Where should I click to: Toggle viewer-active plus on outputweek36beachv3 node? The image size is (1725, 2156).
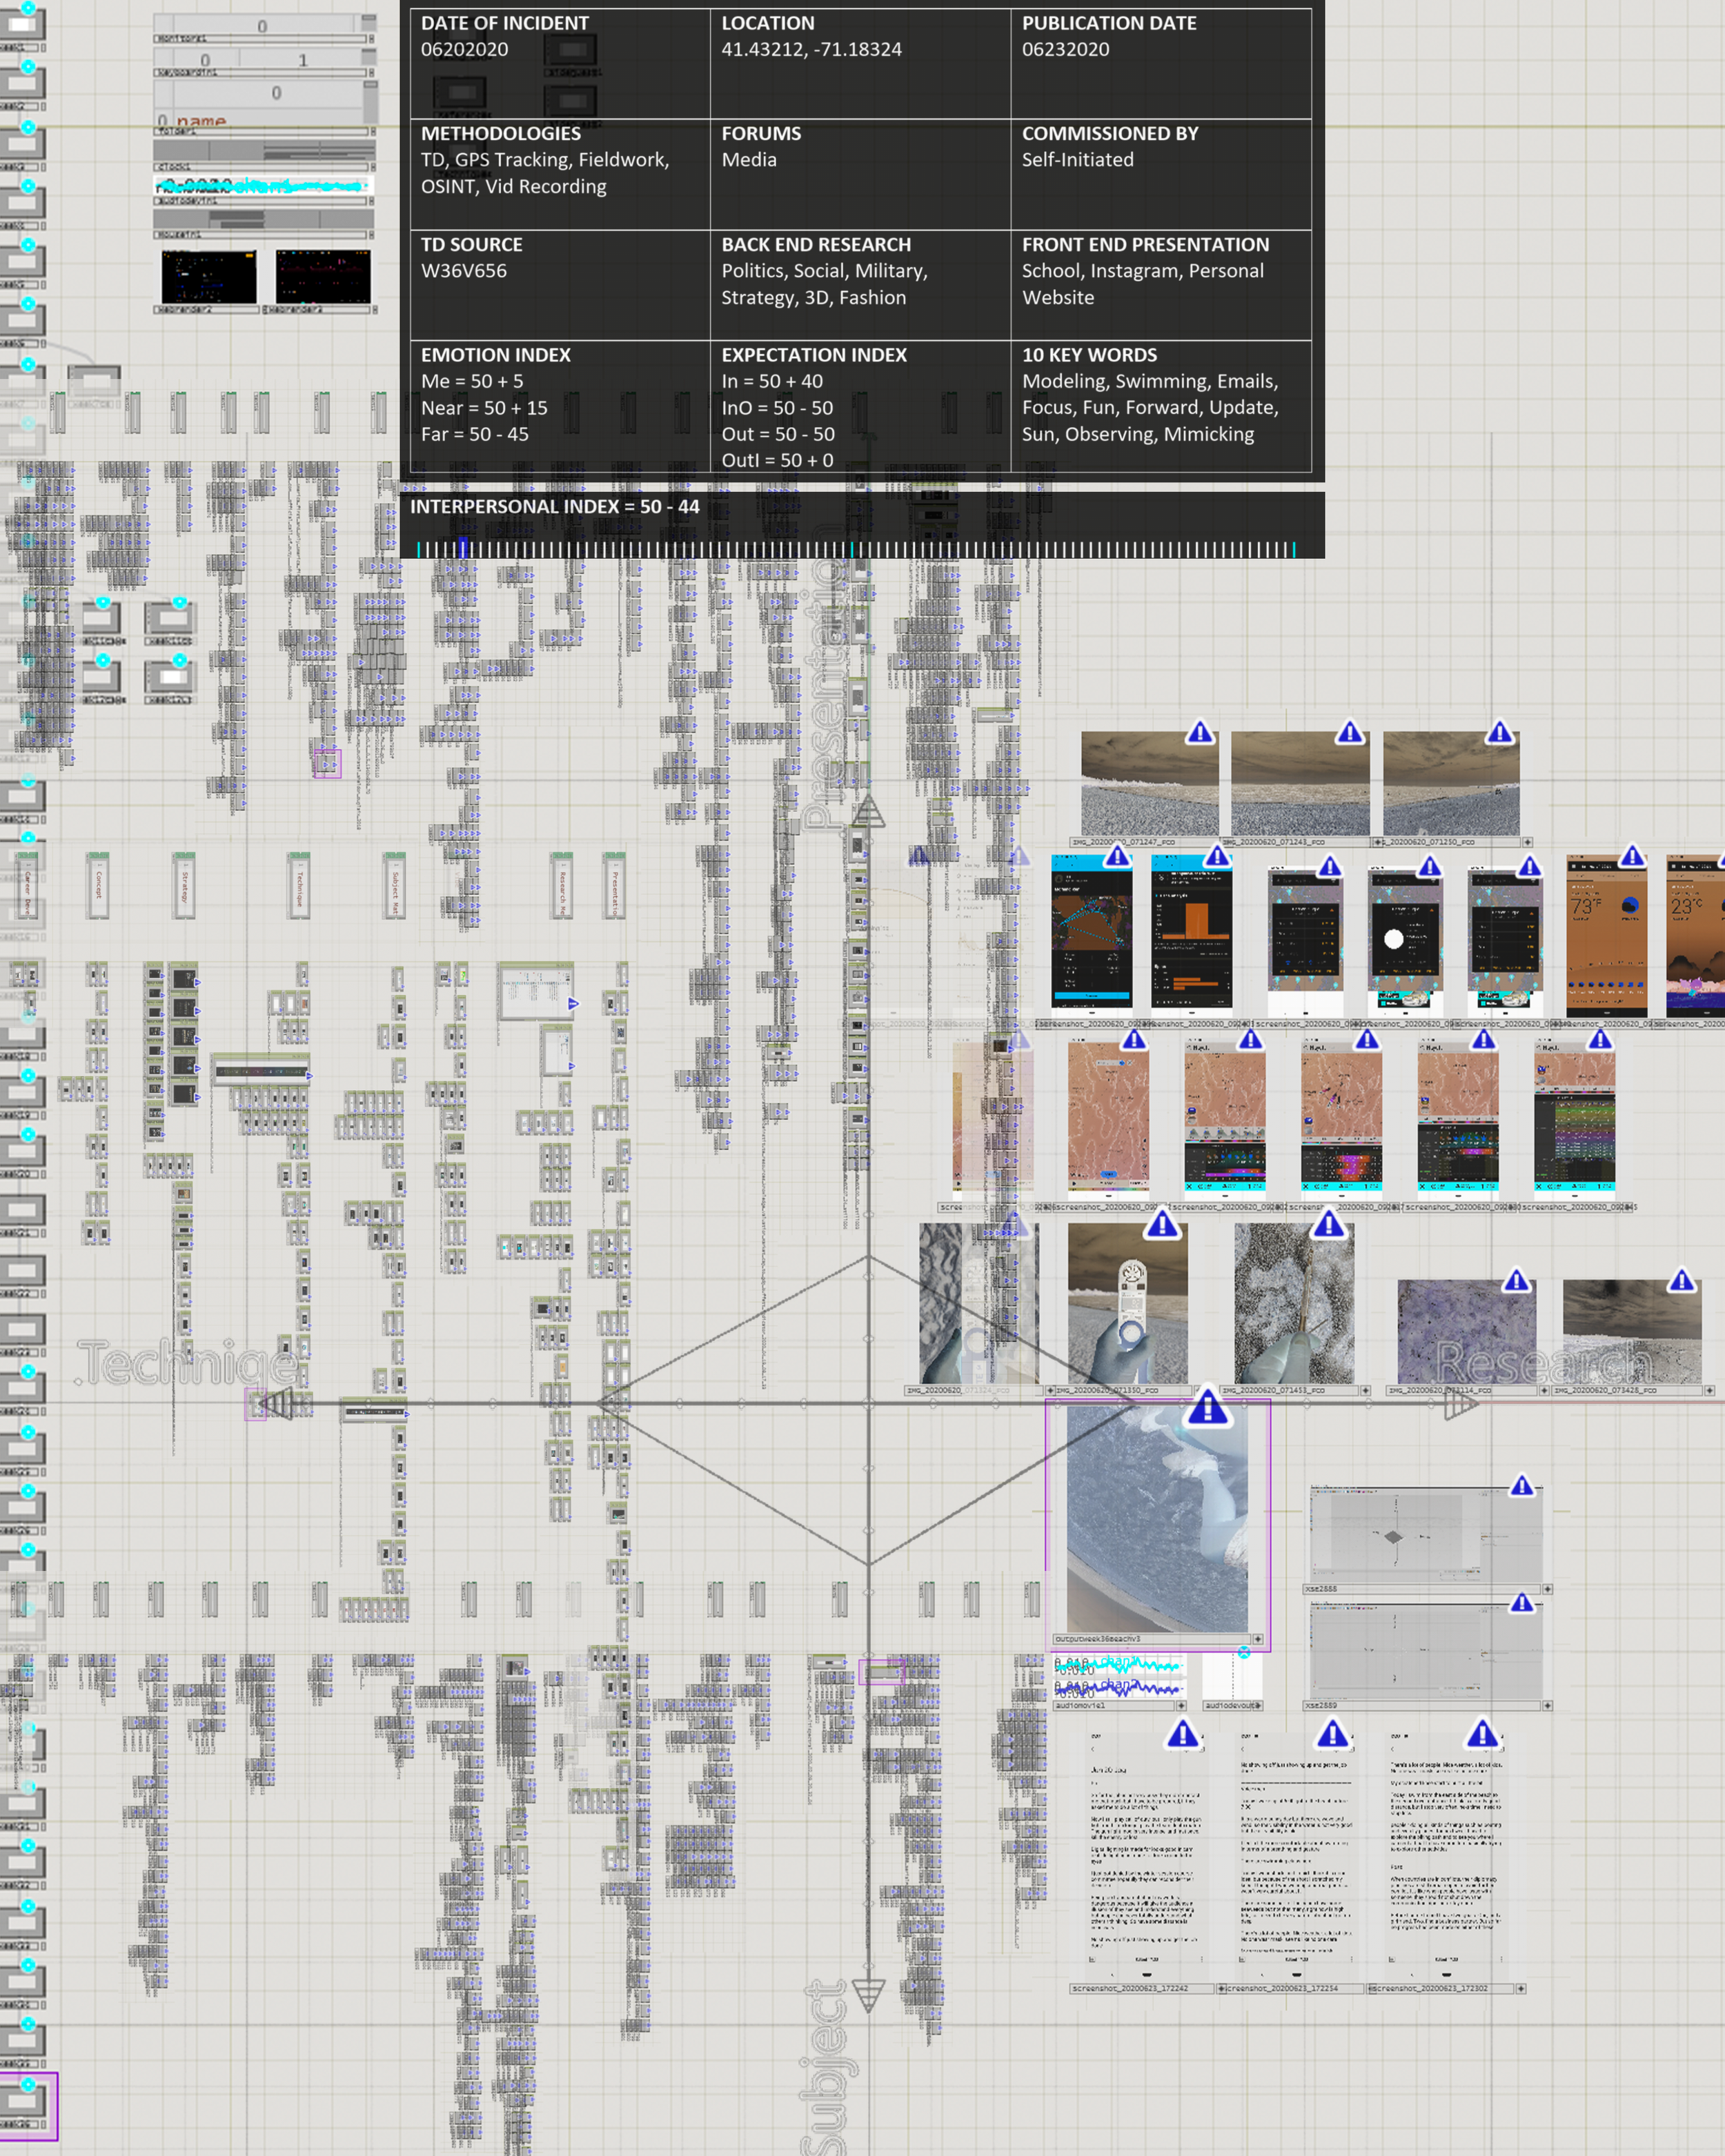pos(1257,1639)
